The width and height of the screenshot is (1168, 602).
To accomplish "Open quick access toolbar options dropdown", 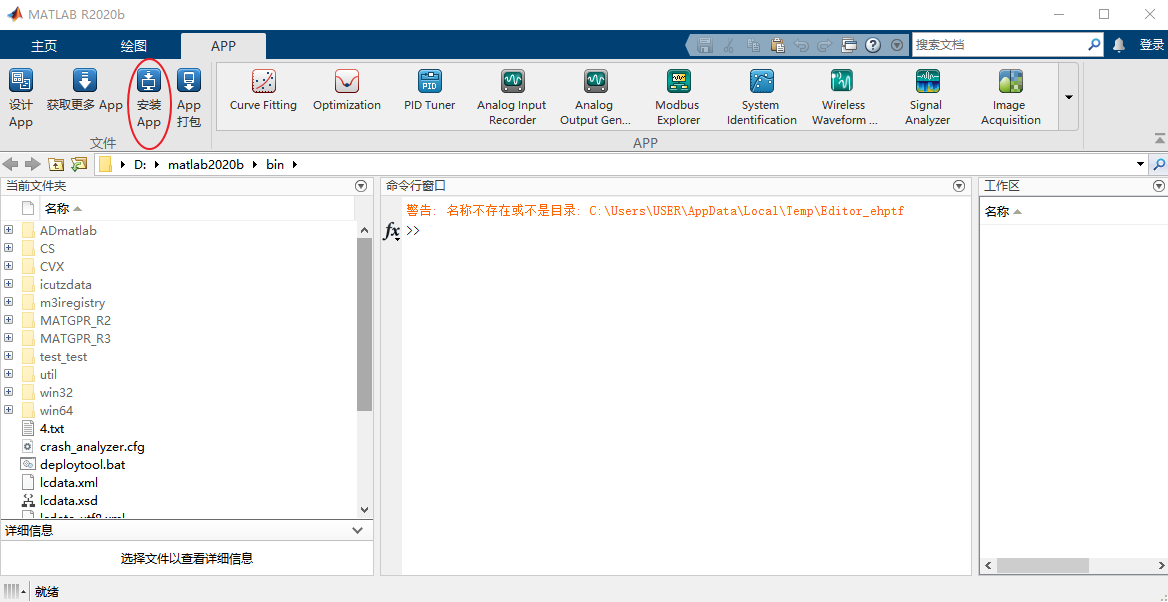I will pos(897,45).
